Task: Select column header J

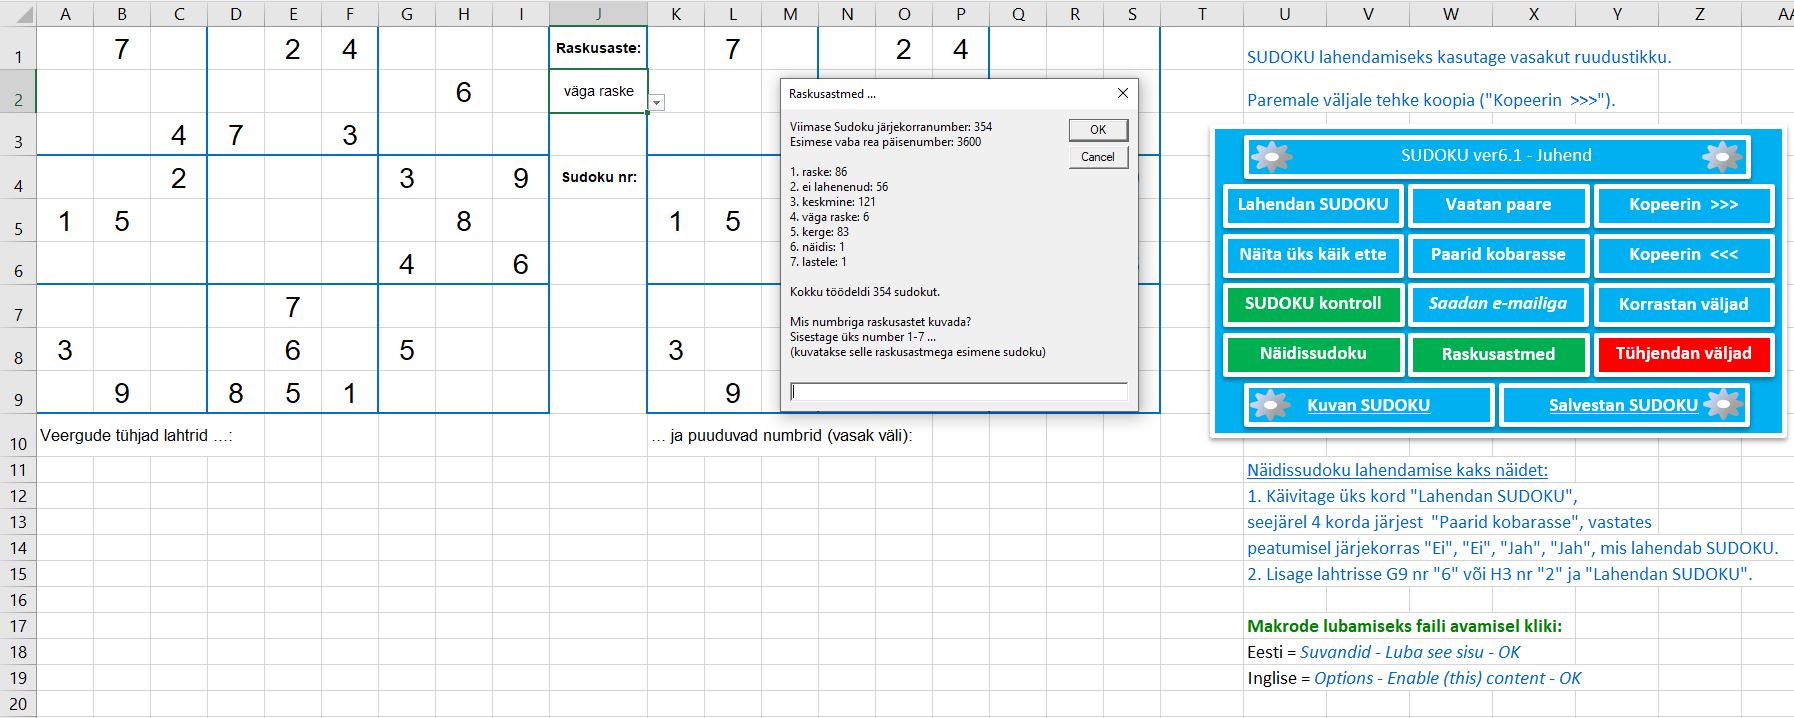Action: (598, 13)
